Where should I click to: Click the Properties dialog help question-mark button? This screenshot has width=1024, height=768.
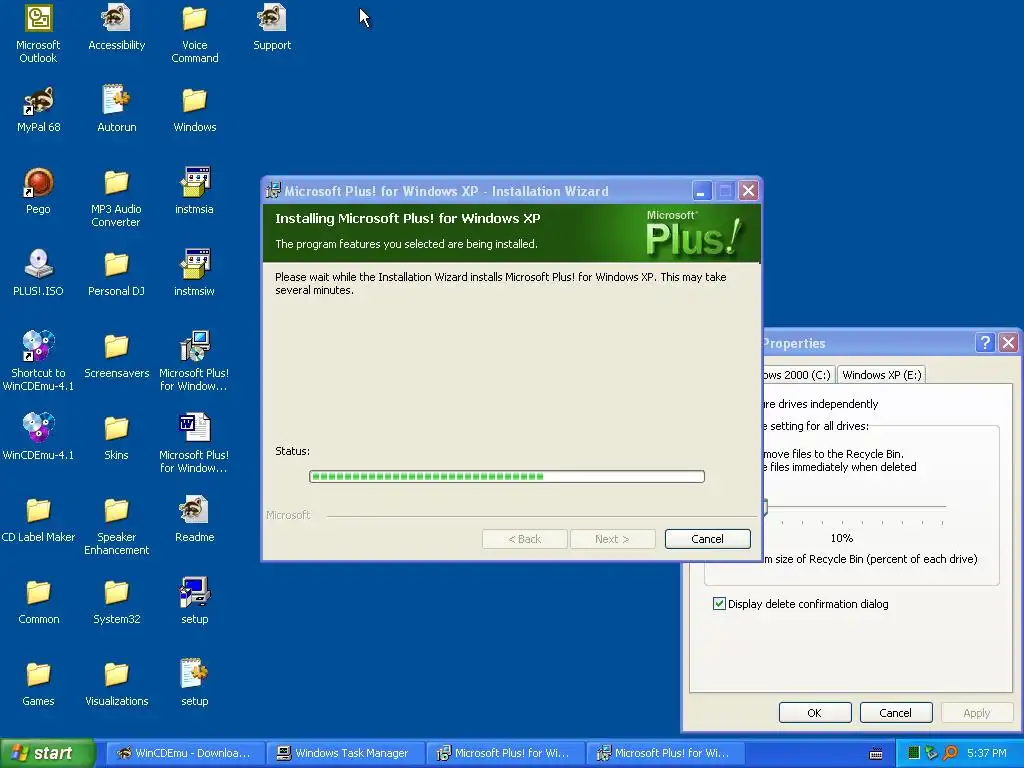click(x=985, y=342)
